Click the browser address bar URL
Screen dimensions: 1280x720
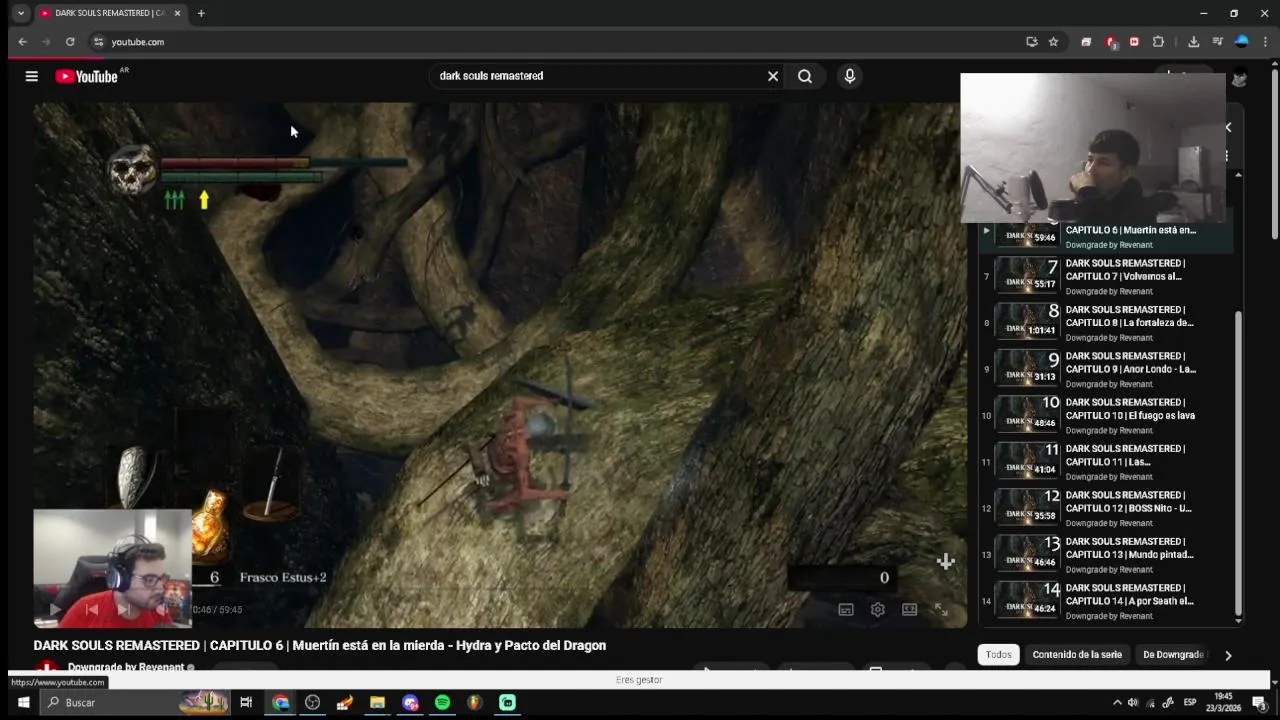137,42
